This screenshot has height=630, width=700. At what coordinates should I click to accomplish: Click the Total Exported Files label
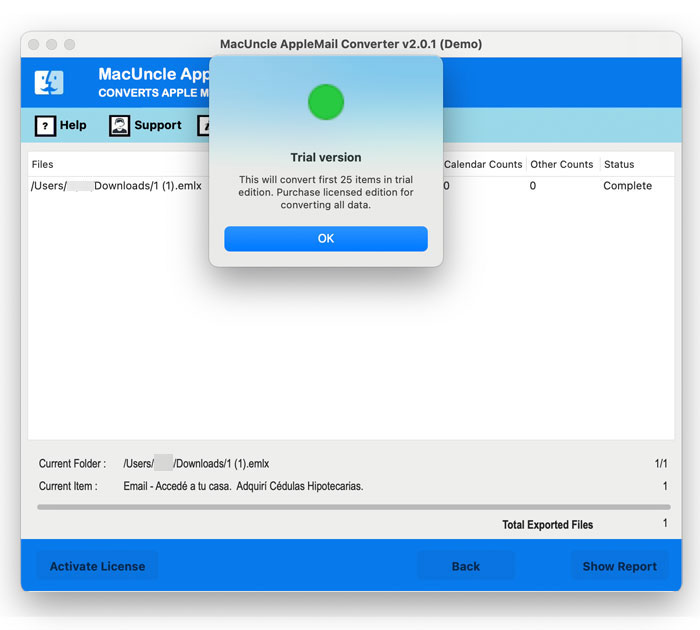[x=547, y=525]
